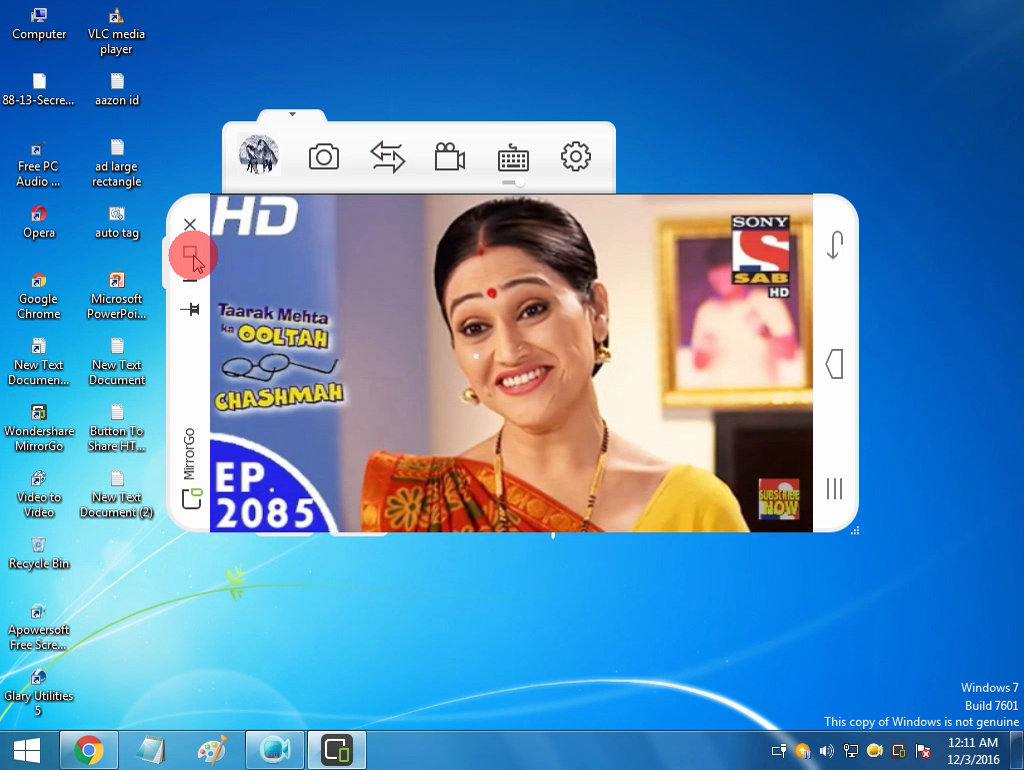The width and height of the screenshot is (1024, 770).
Task: Click the yellow camera recorder tray icon
Action: tap(874, 751)
